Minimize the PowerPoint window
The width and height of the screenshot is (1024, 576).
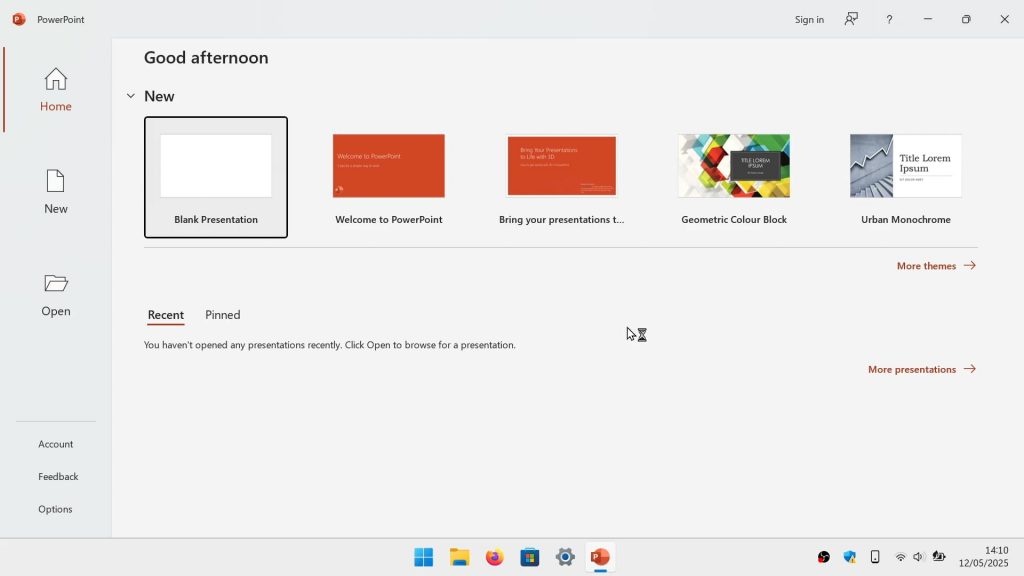coord(927,20)
